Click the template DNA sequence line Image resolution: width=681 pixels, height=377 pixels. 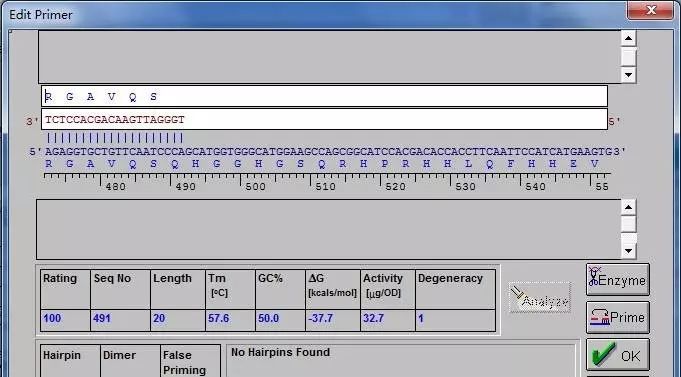coord(328,152)
